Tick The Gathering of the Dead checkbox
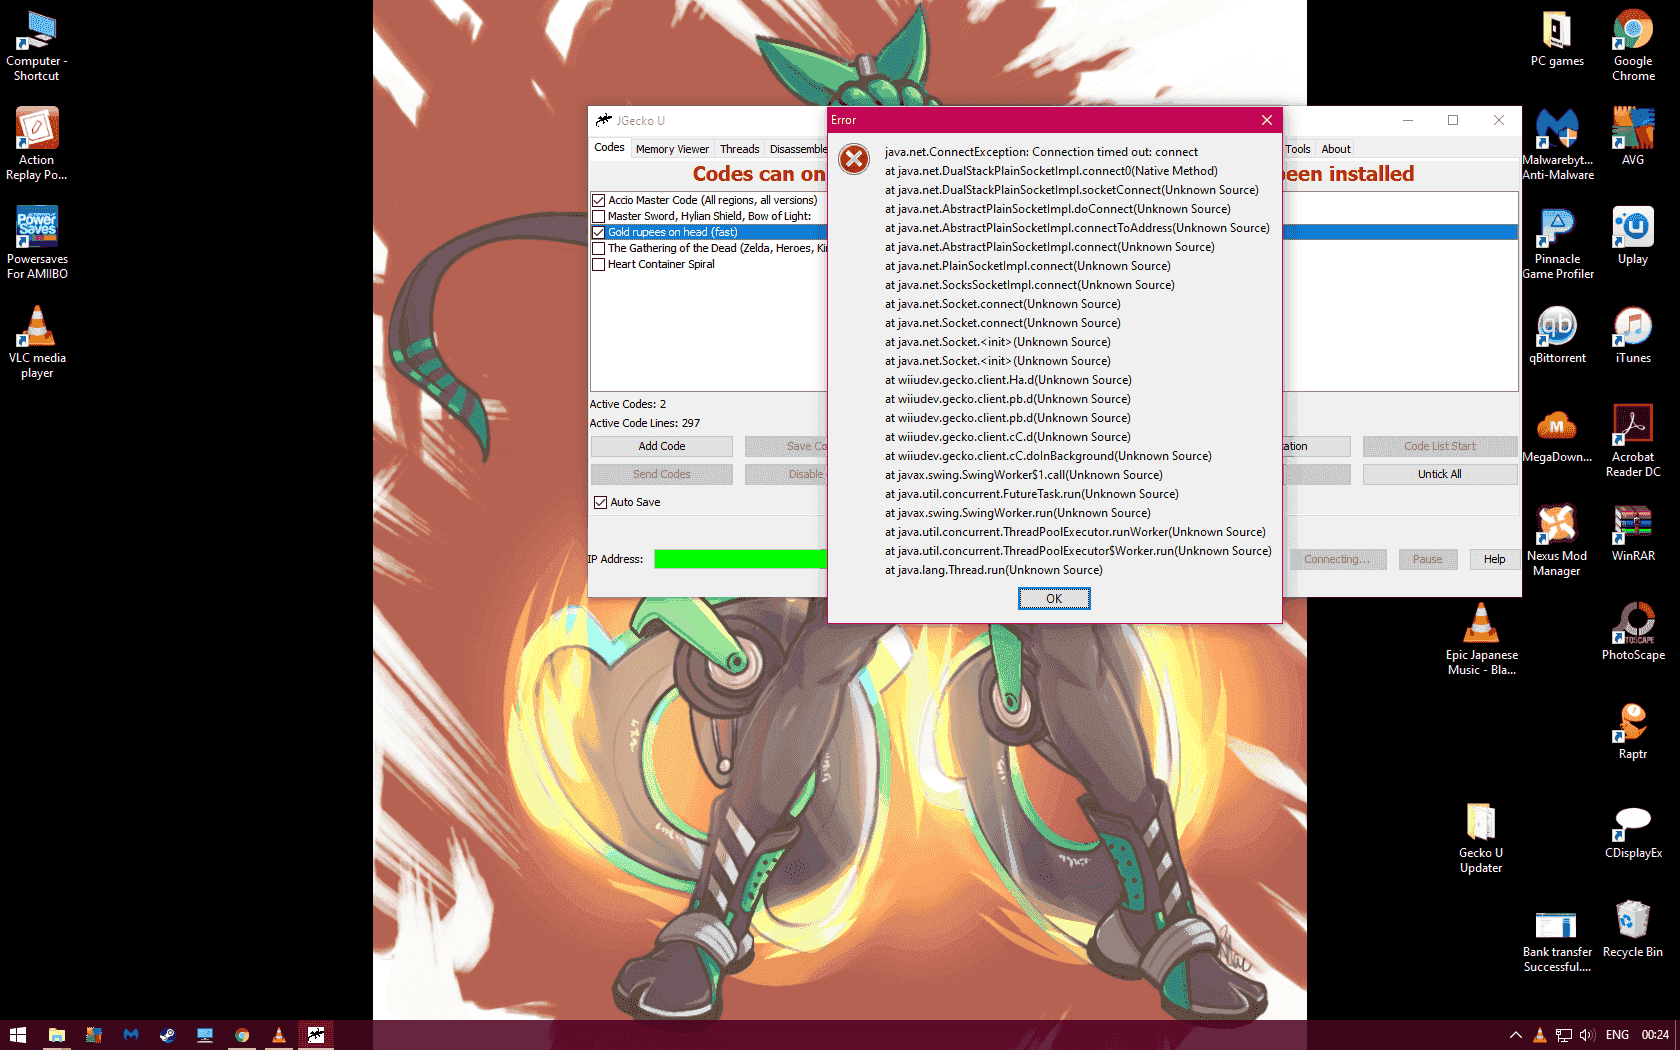Viewport: 1680px width, 1050px height. click(x=599, y=248)
